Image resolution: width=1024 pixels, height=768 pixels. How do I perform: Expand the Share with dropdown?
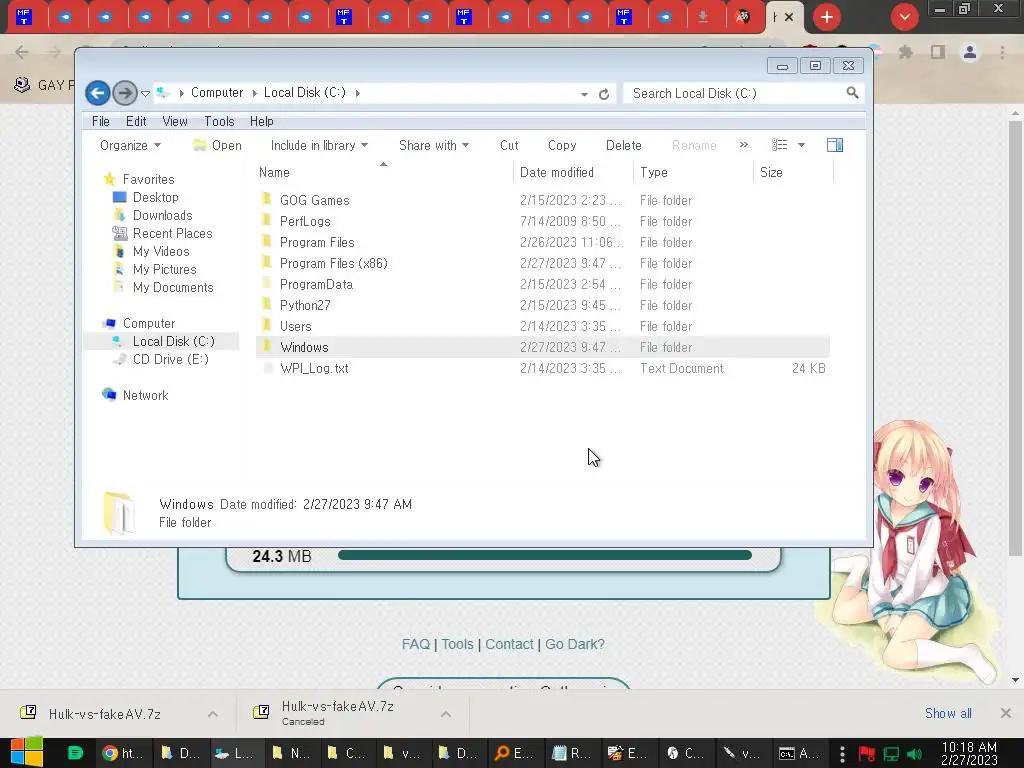[x=434, y=146]
